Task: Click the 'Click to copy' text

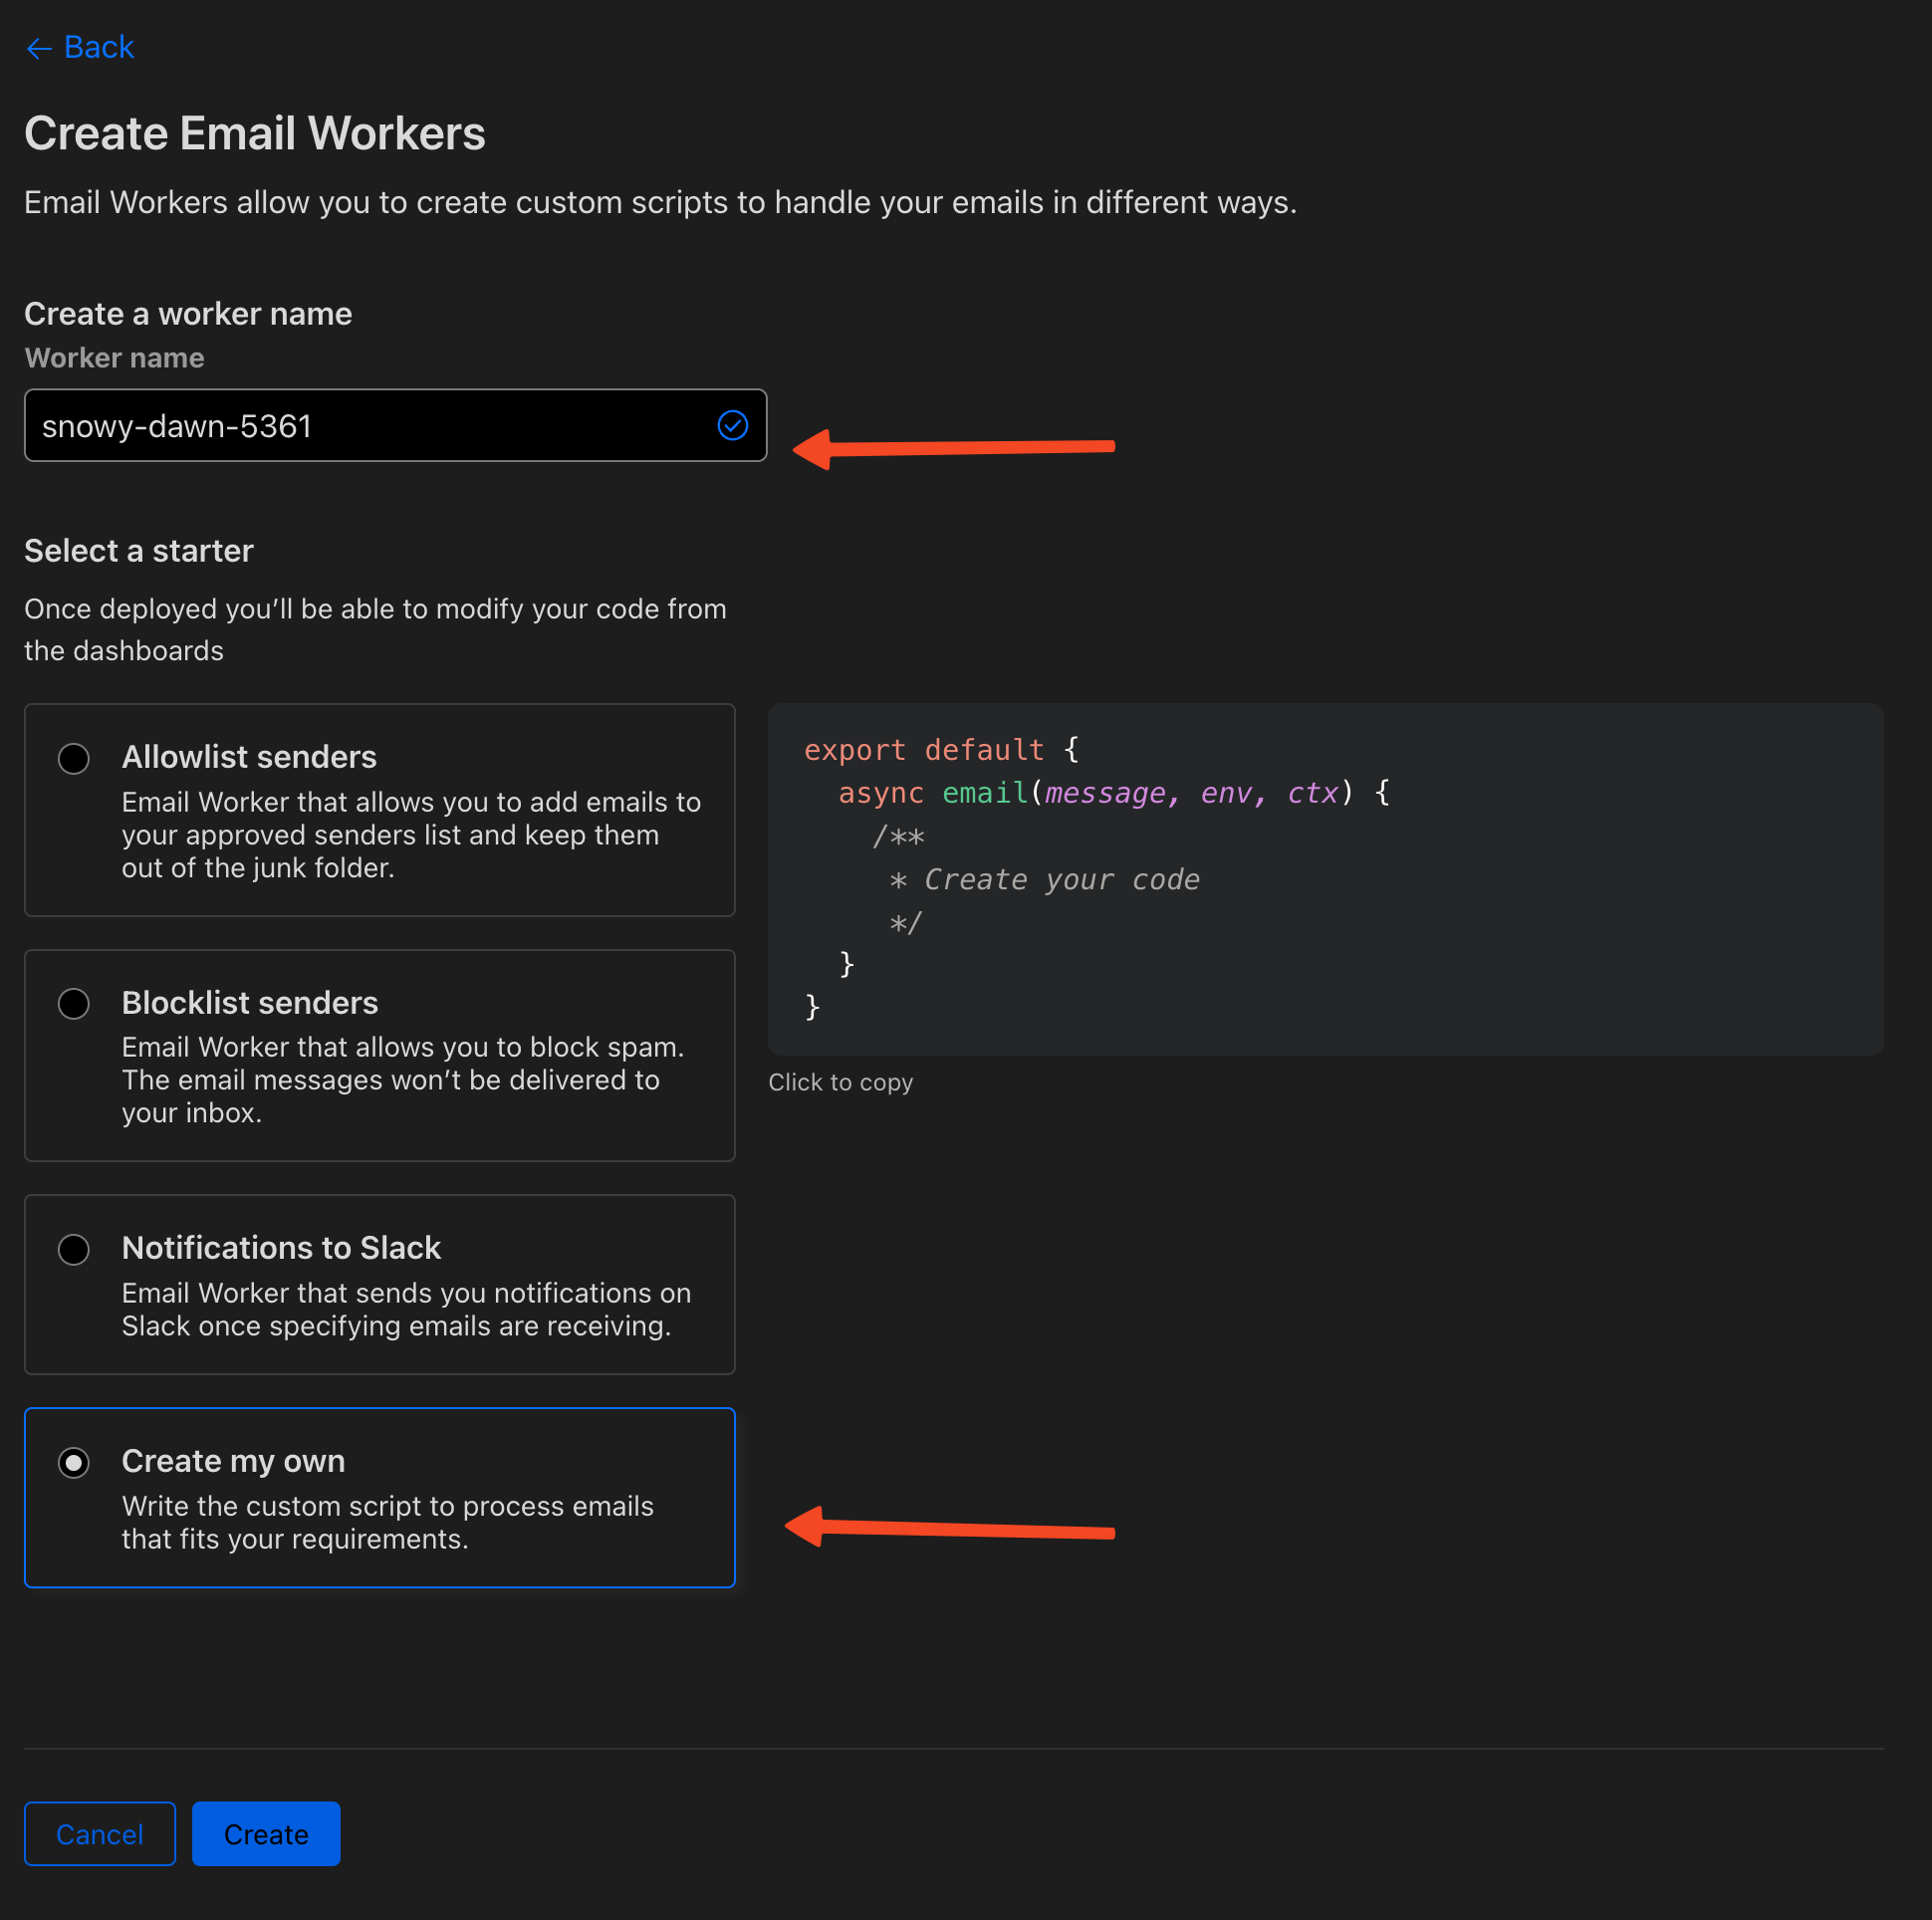Action: (841, 1082)
